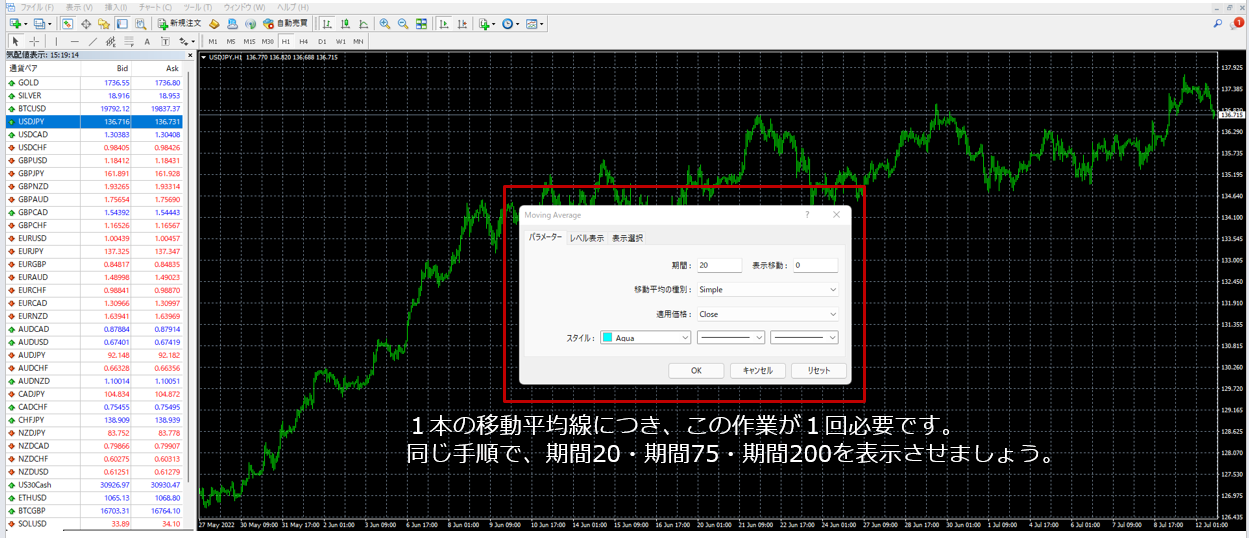Expand the 移動平均の種別 Simple dropdown
This screenshot has width=1249, height=538.
pyautogui.click(x=767, y=290)
